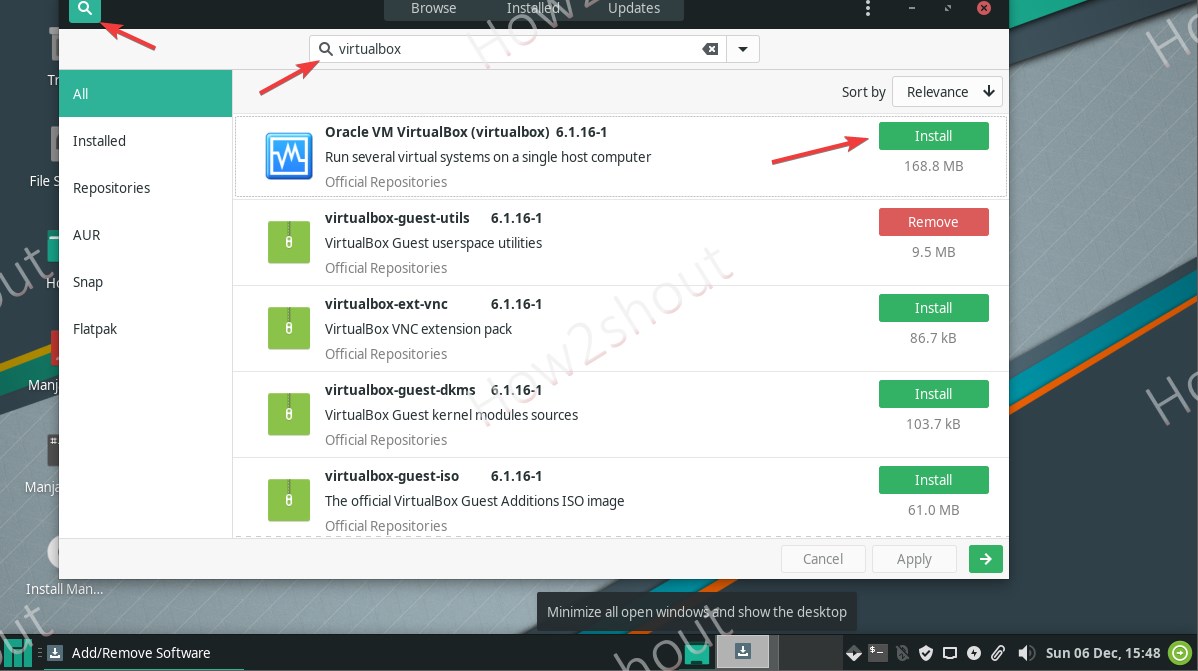Install virtualbox-guest-iso package
Image resolution: width=1198 pixels, height=671 pixels.
(933, 480)
